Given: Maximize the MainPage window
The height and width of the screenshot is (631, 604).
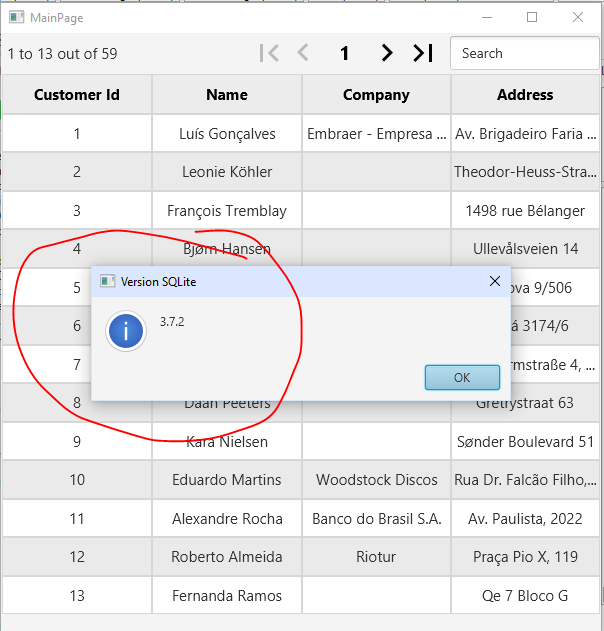Looking at the screenshot, I should coord(532,17).
